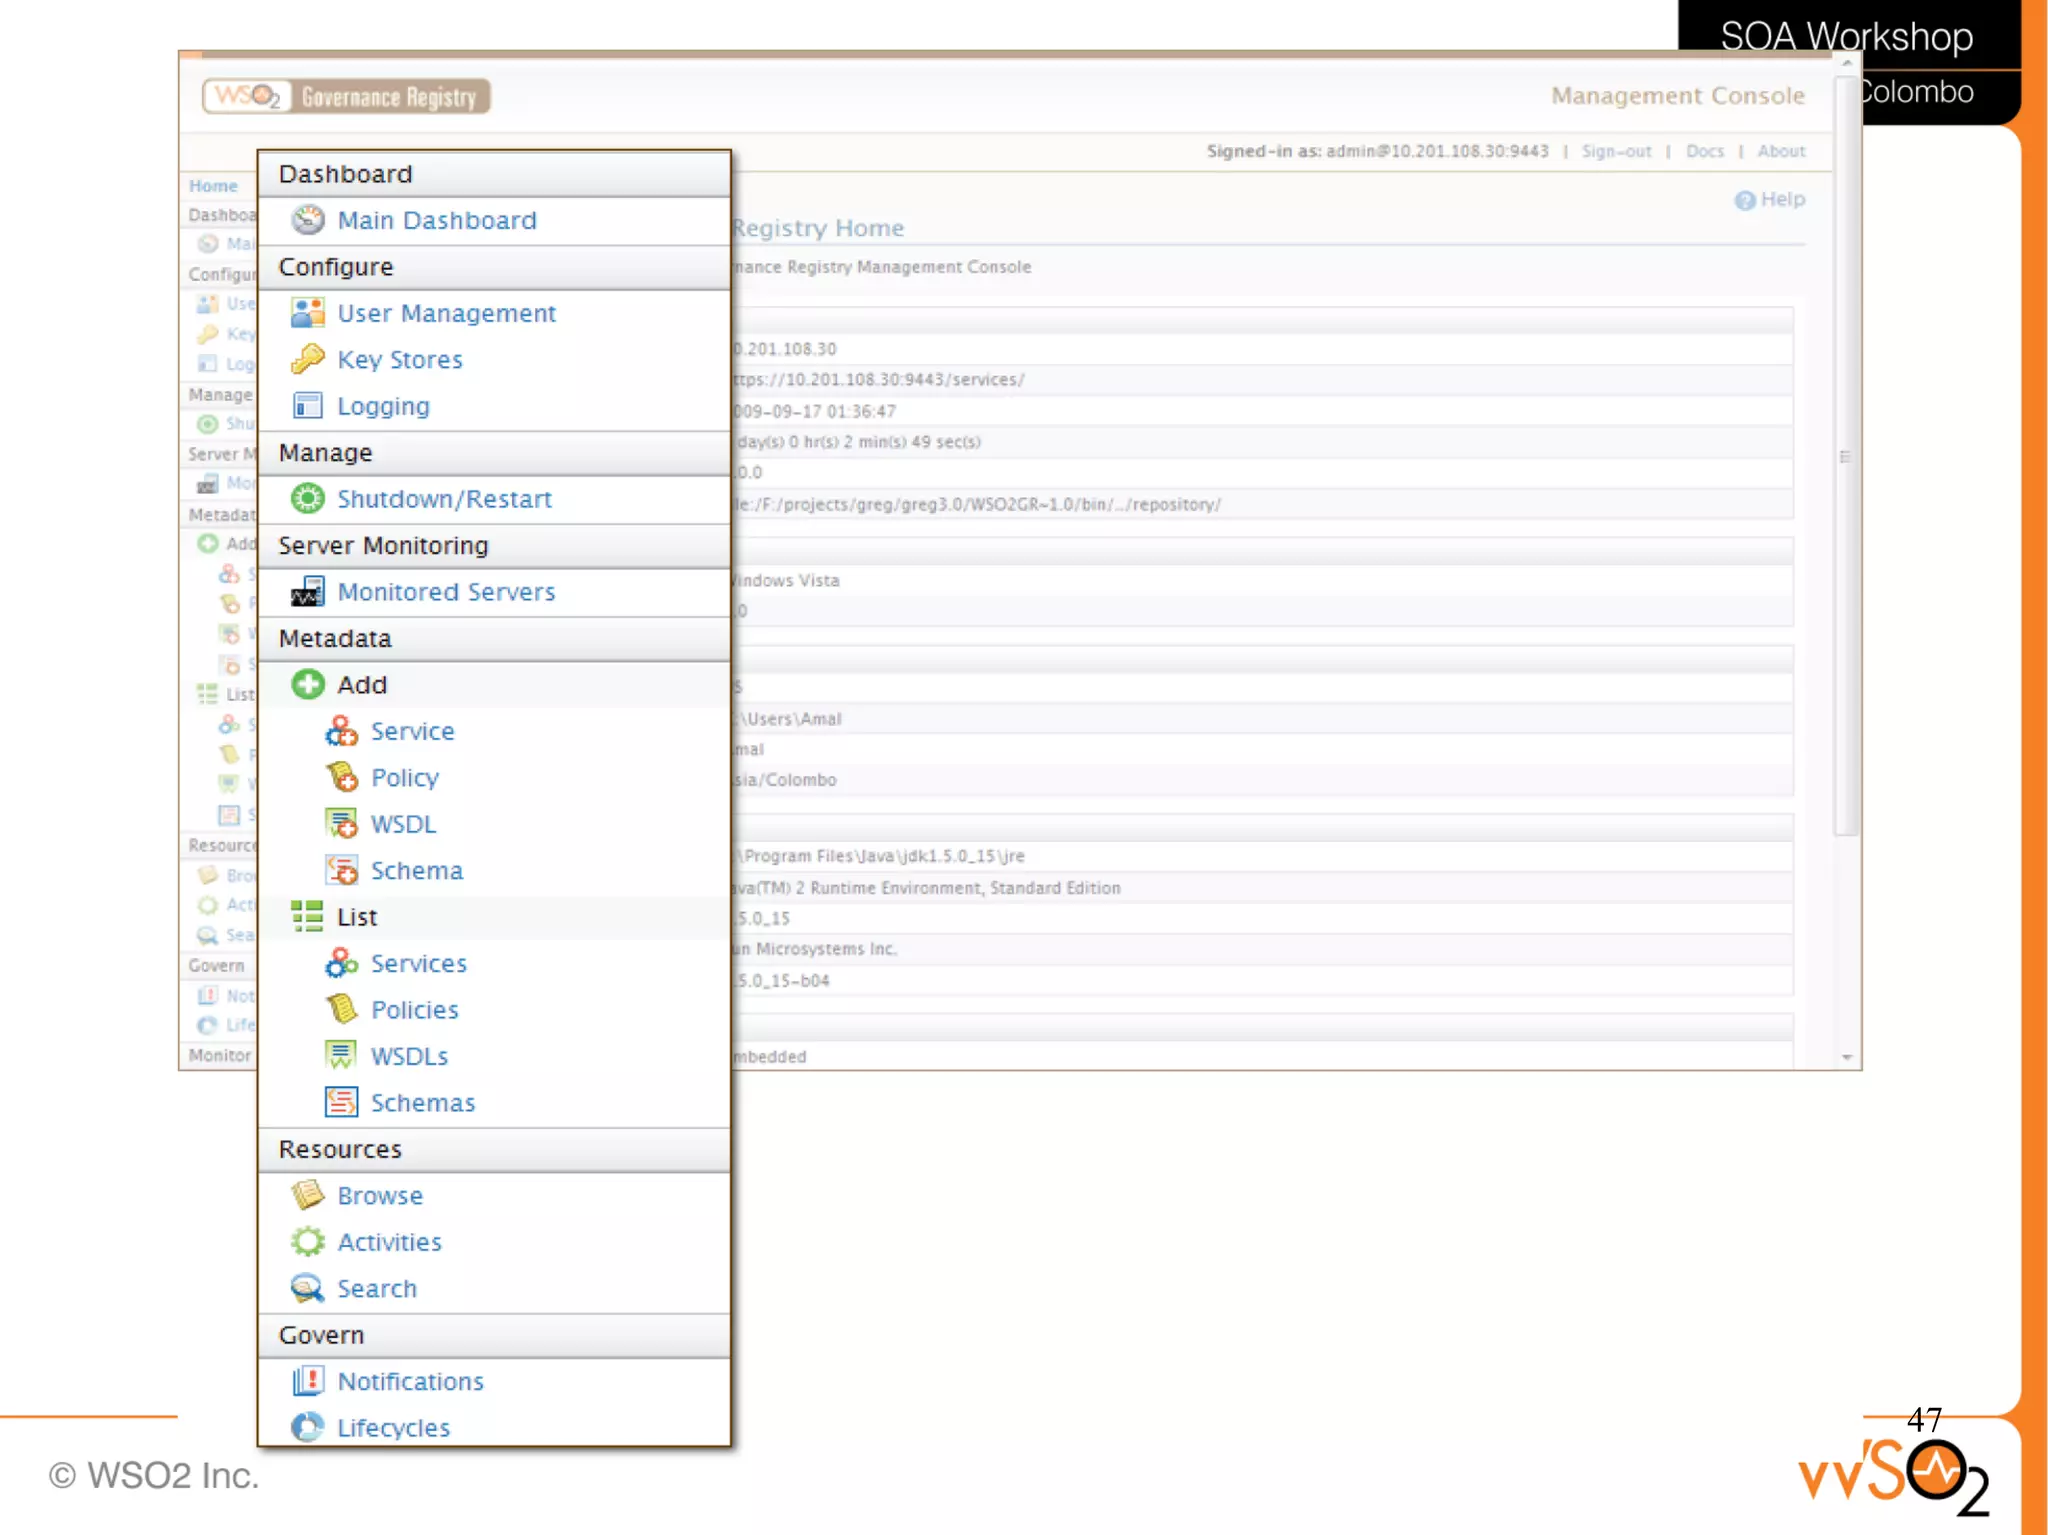
Task: Click the Monitored Servers icon
Action: [x=308, y=592]
